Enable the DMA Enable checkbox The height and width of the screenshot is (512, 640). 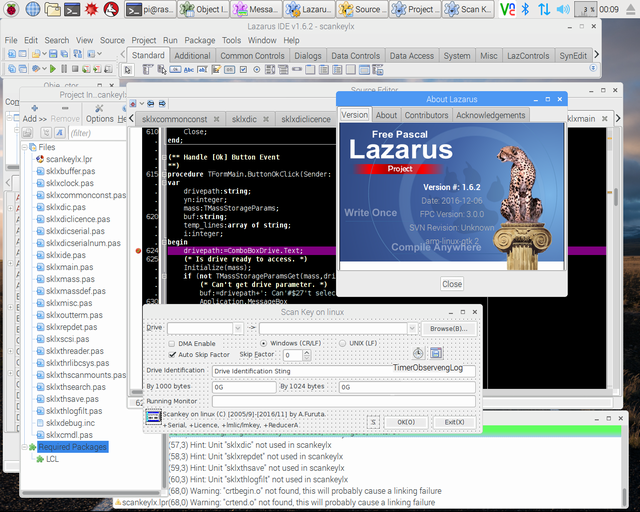point(171,344)
